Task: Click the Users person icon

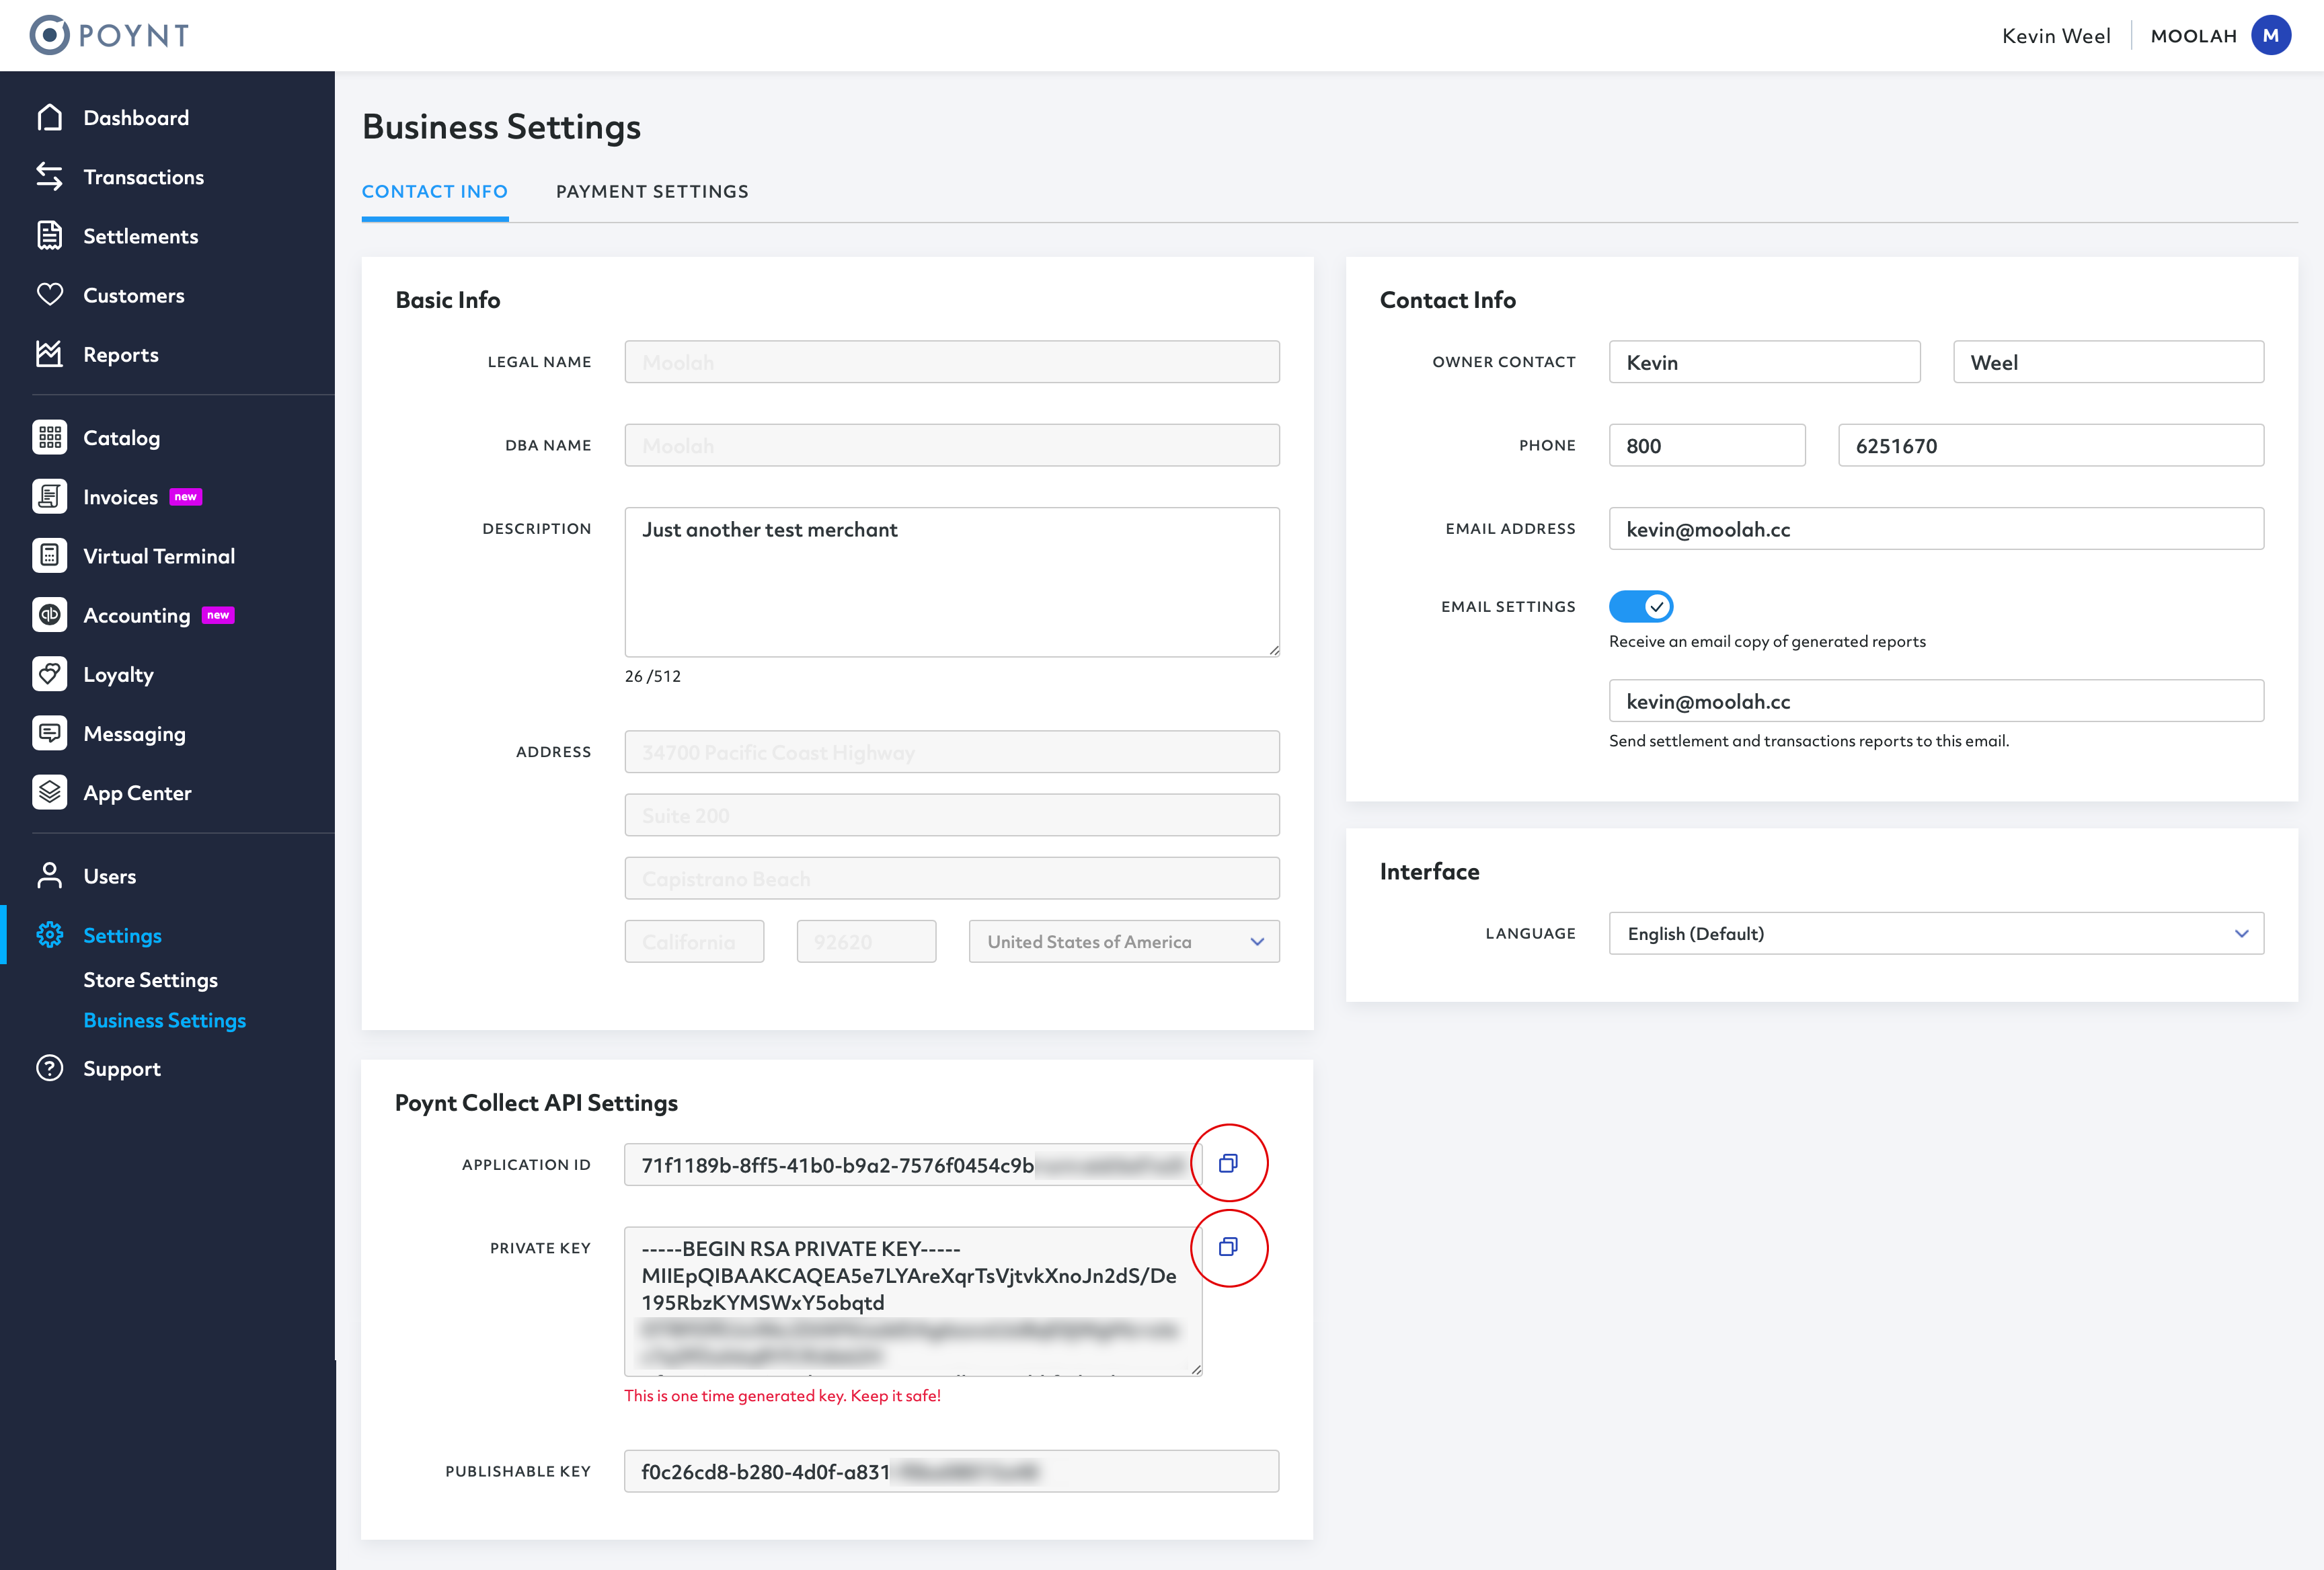Action: tap(49, 876)
